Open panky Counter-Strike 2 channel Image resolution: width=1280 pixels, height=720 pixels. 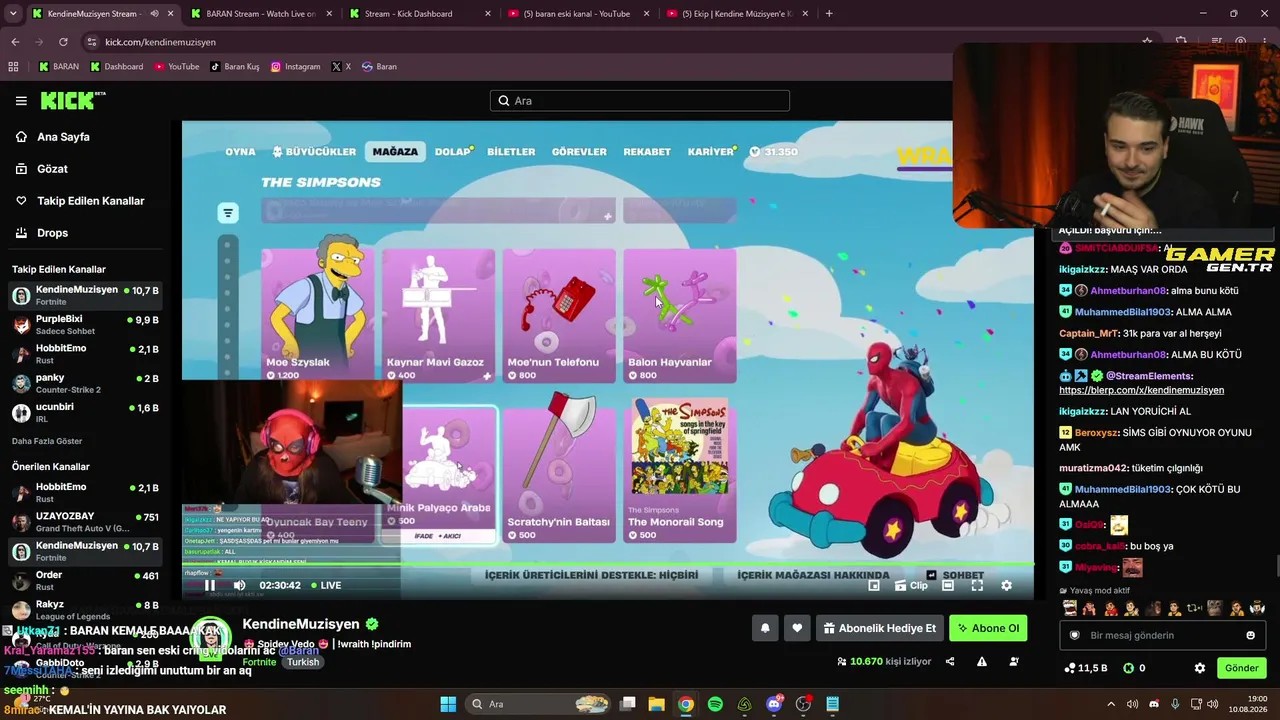click(85, 383)
